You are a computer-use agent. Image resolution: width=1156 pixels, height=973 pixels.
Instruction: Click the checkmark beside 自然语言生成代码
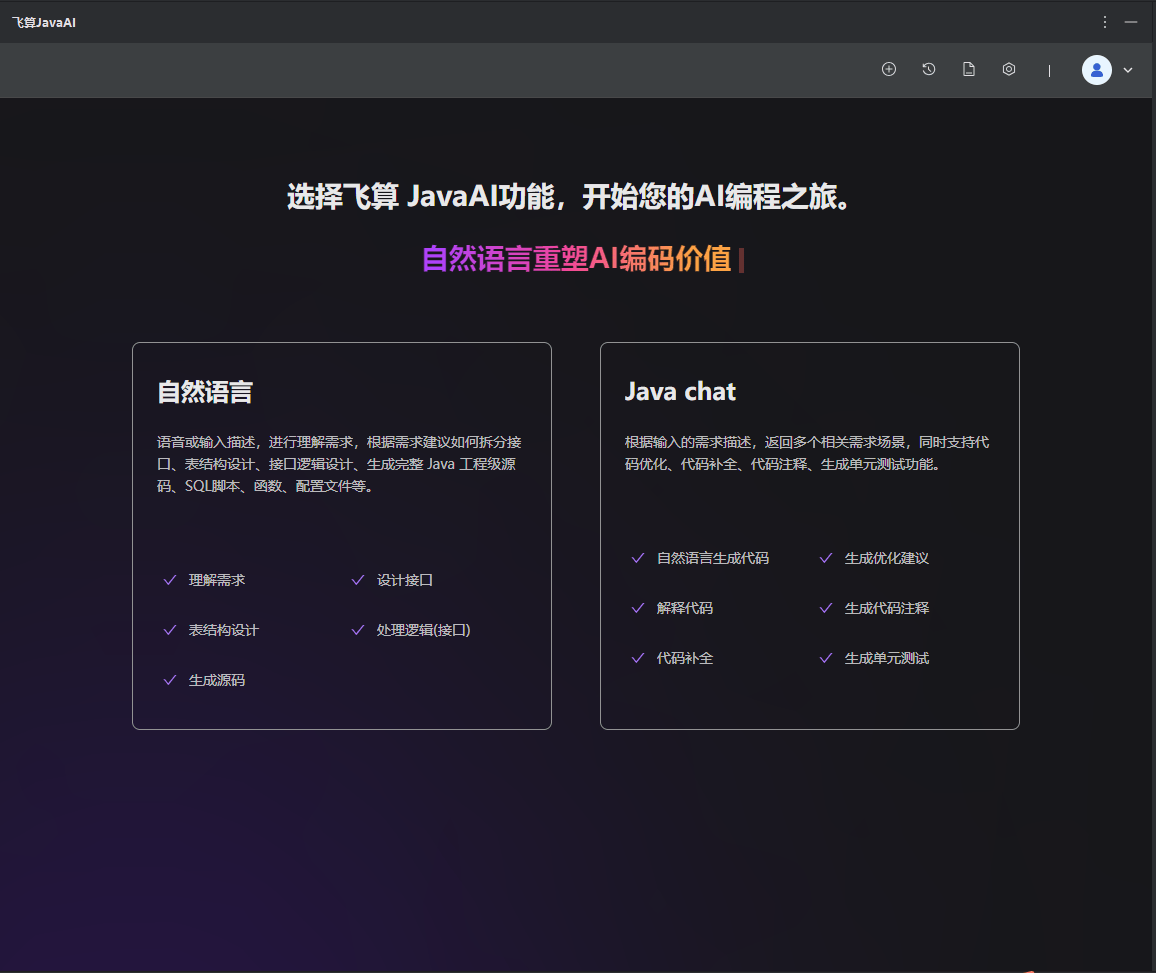click(638, 558)
